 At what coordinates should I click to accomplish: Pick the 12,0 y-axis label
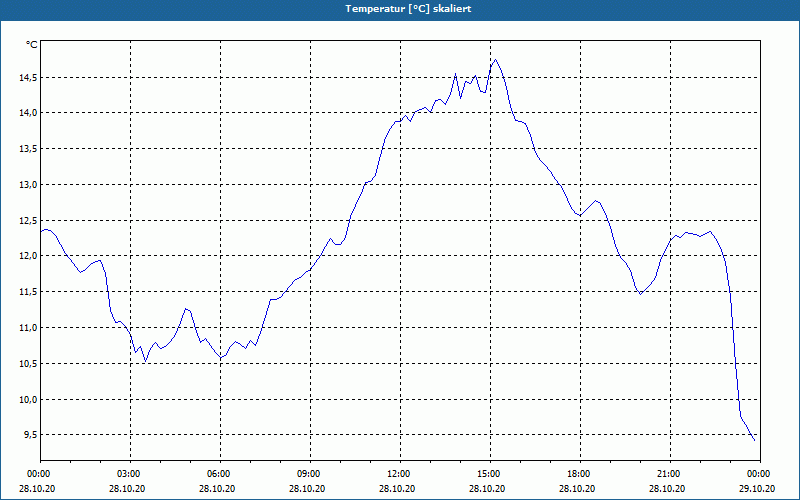(28, 256)
